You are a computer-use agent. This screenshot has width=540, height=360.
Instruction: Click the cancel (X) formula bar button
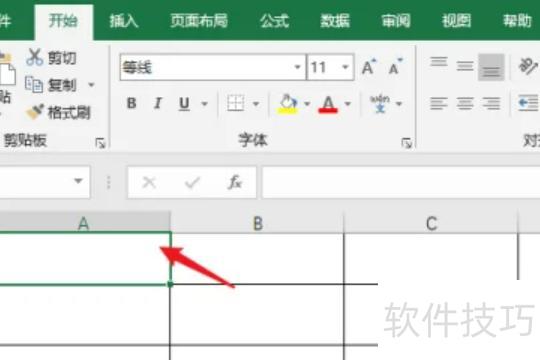pyautogui.click(x=149, y=182)
